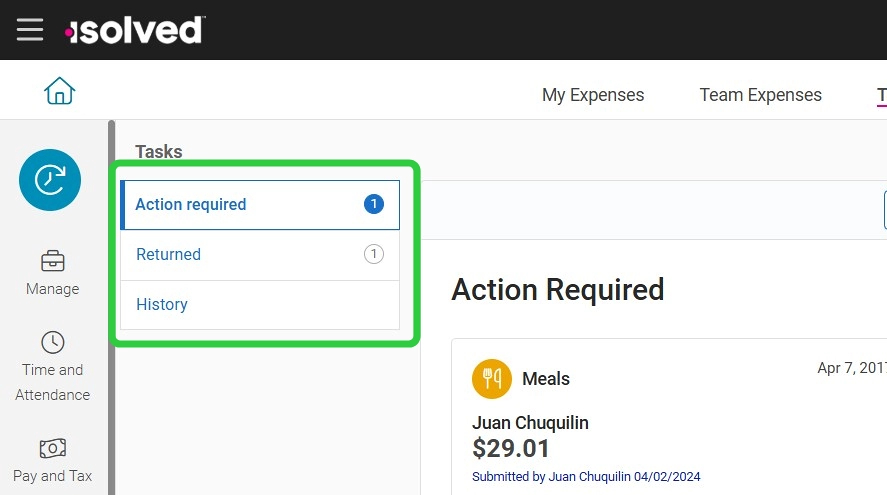Open the Pay and Tax money icon

click(x=53, y=449)
